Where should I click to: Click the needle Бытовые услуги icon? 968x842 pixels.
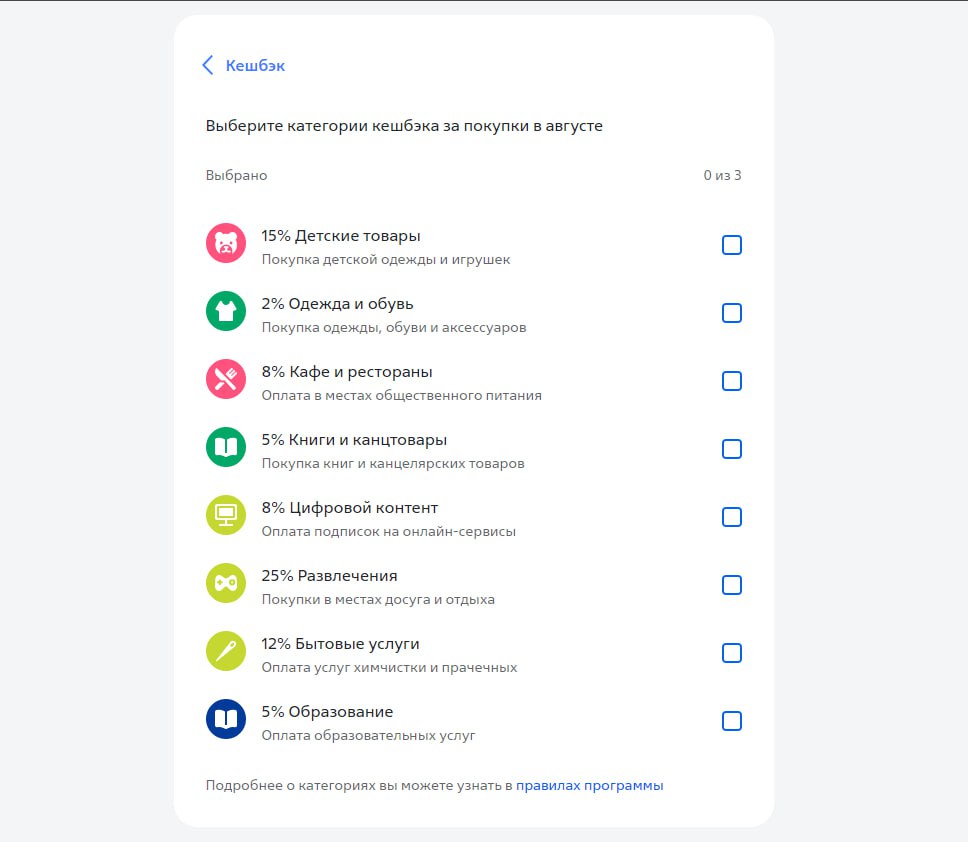[226, 651]
